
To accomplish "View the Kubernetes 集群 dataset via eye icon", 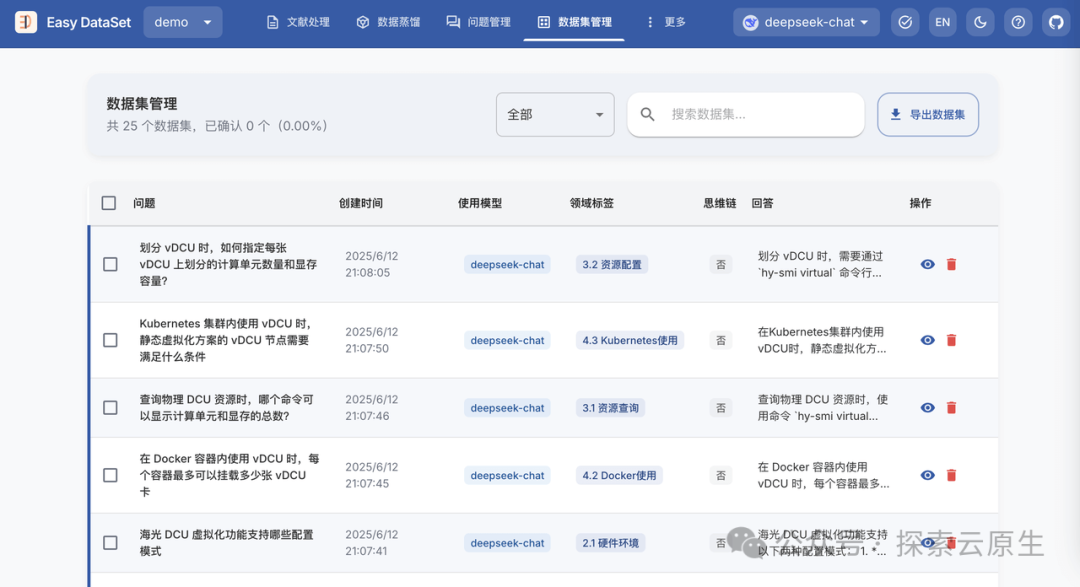I will click(927, 340).
